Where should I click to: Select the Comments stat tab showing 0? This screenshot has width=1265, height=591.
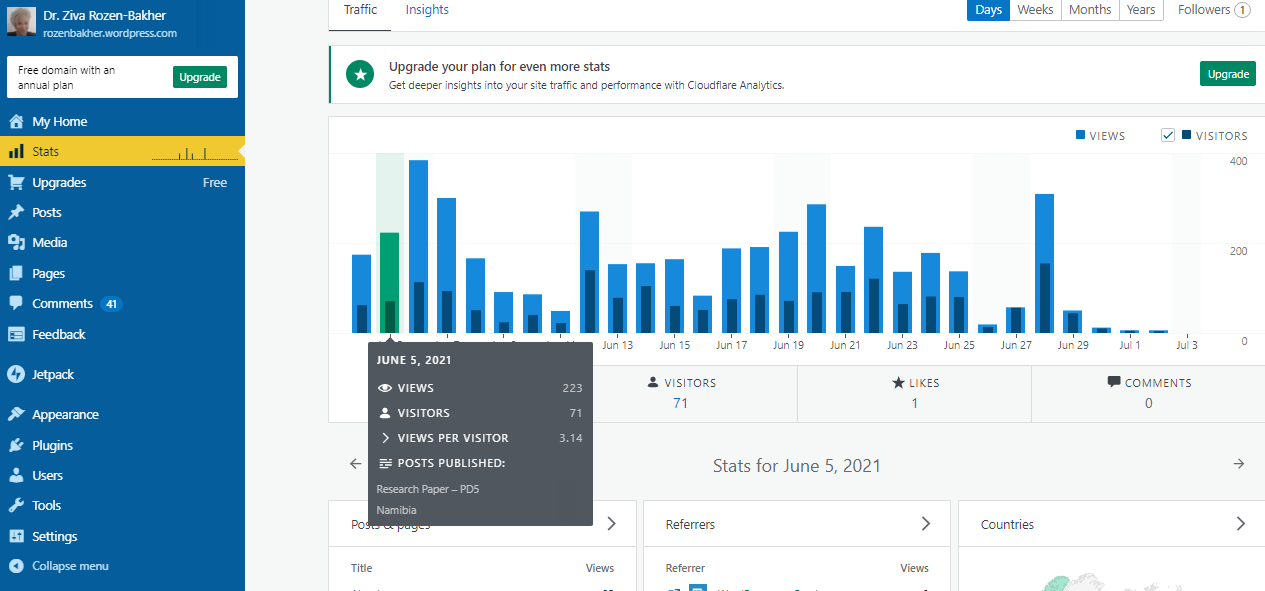[1148, 393]
